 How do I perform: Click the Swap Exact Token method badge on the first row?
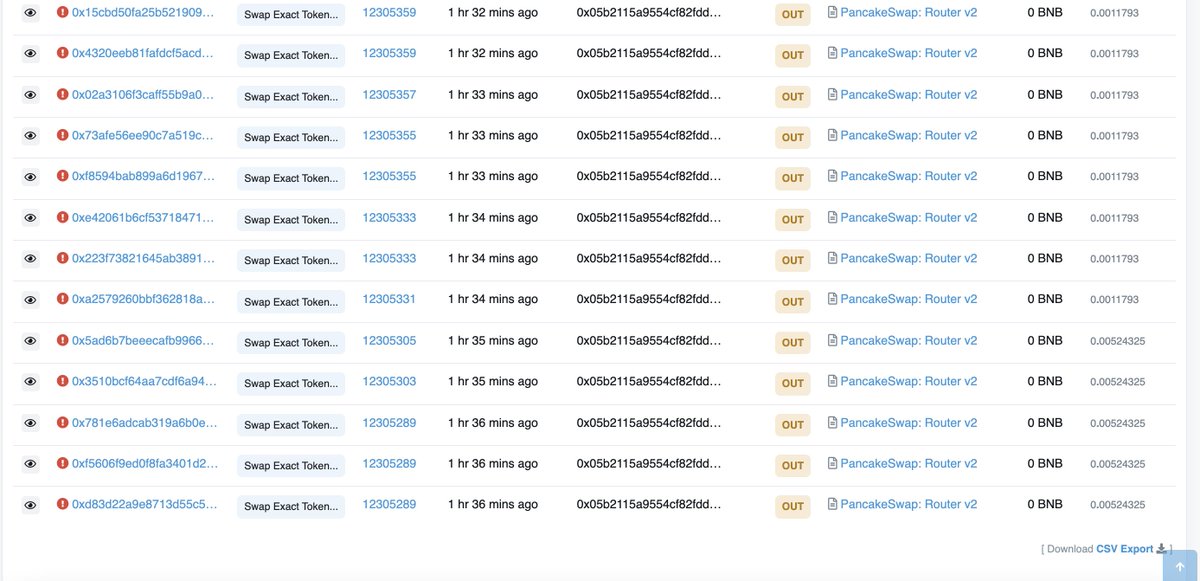[289, 15]
